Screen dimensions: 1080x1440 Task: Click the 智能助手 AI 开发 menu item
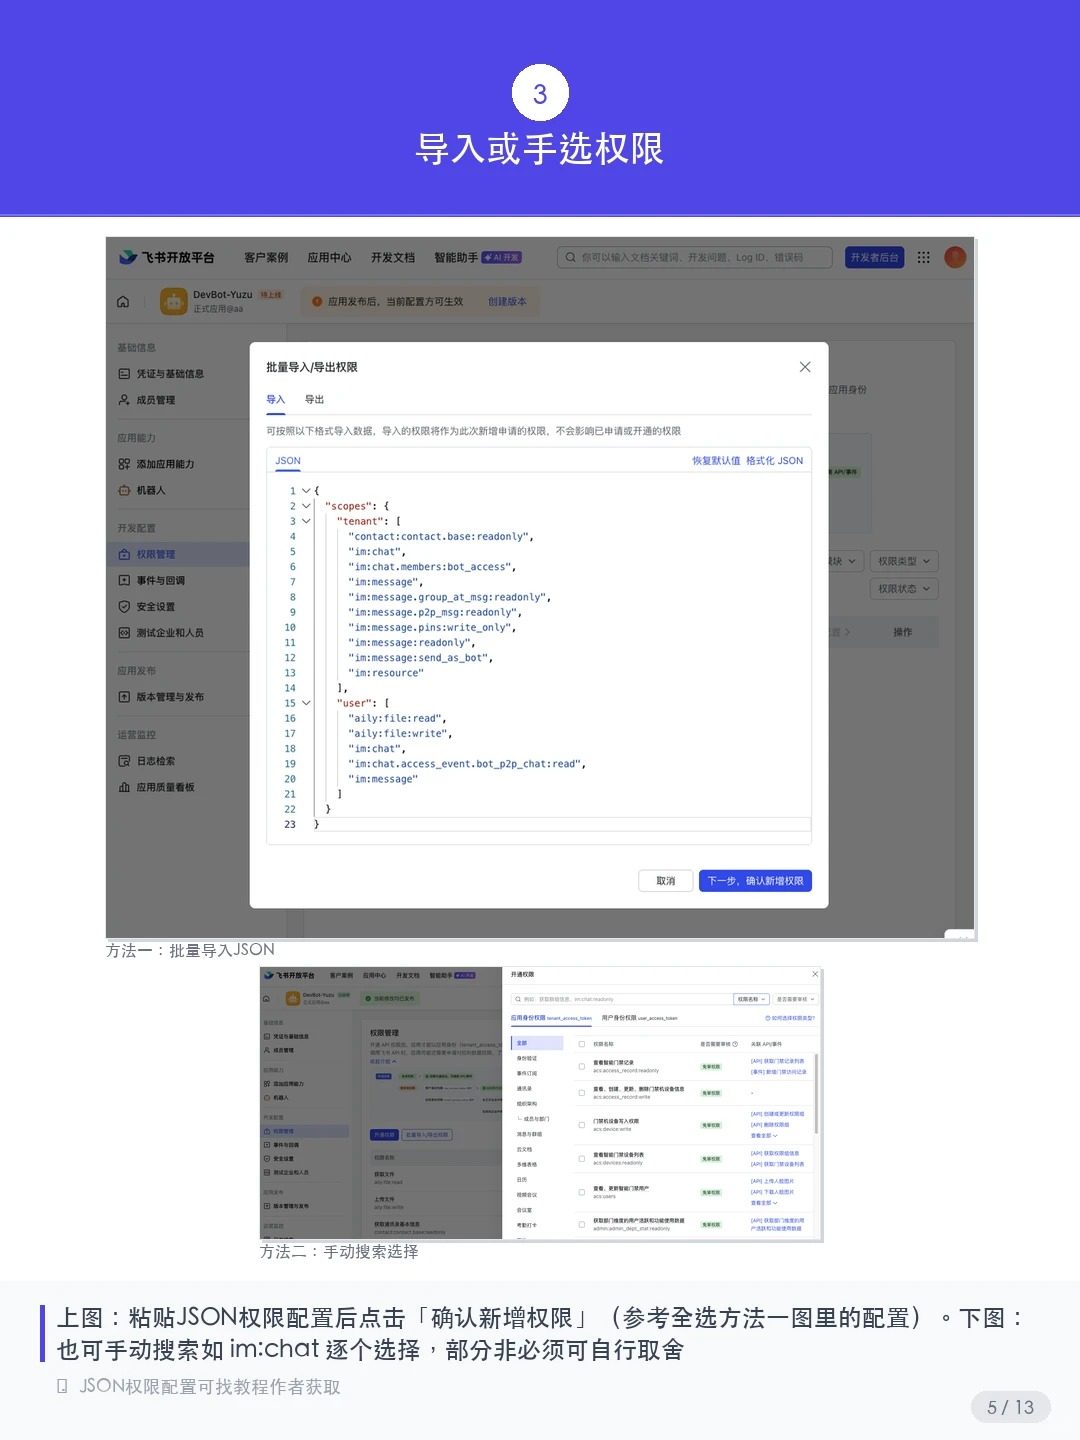click(478, 257)
